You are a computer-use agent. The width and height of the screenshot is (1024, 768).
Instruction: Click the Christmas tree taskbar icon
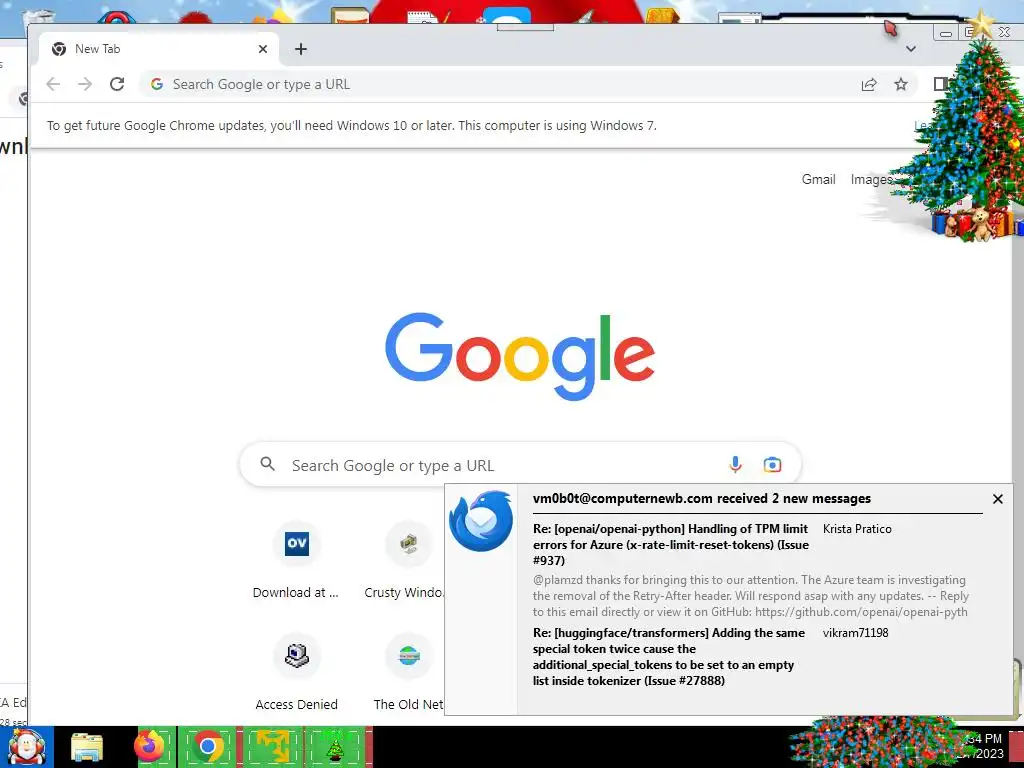tap(335, 747)
